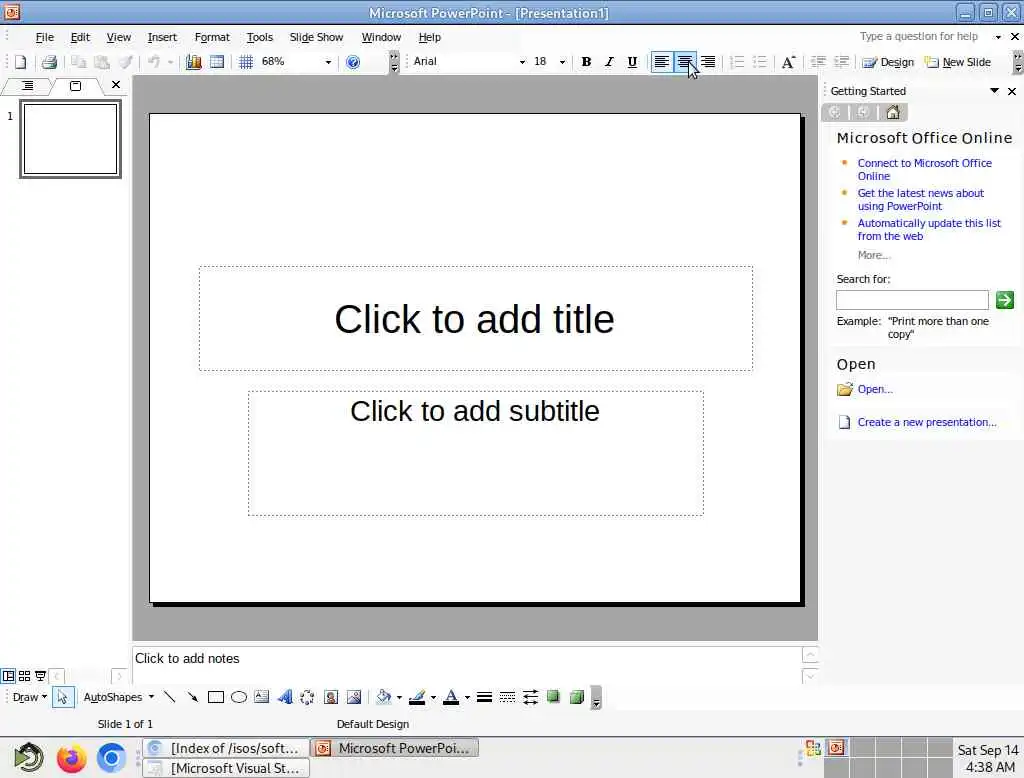This screenshot has height=778, width=1024.
Task: Toggle Align Left
Action: pyautogui.click(x=662, y=62)
